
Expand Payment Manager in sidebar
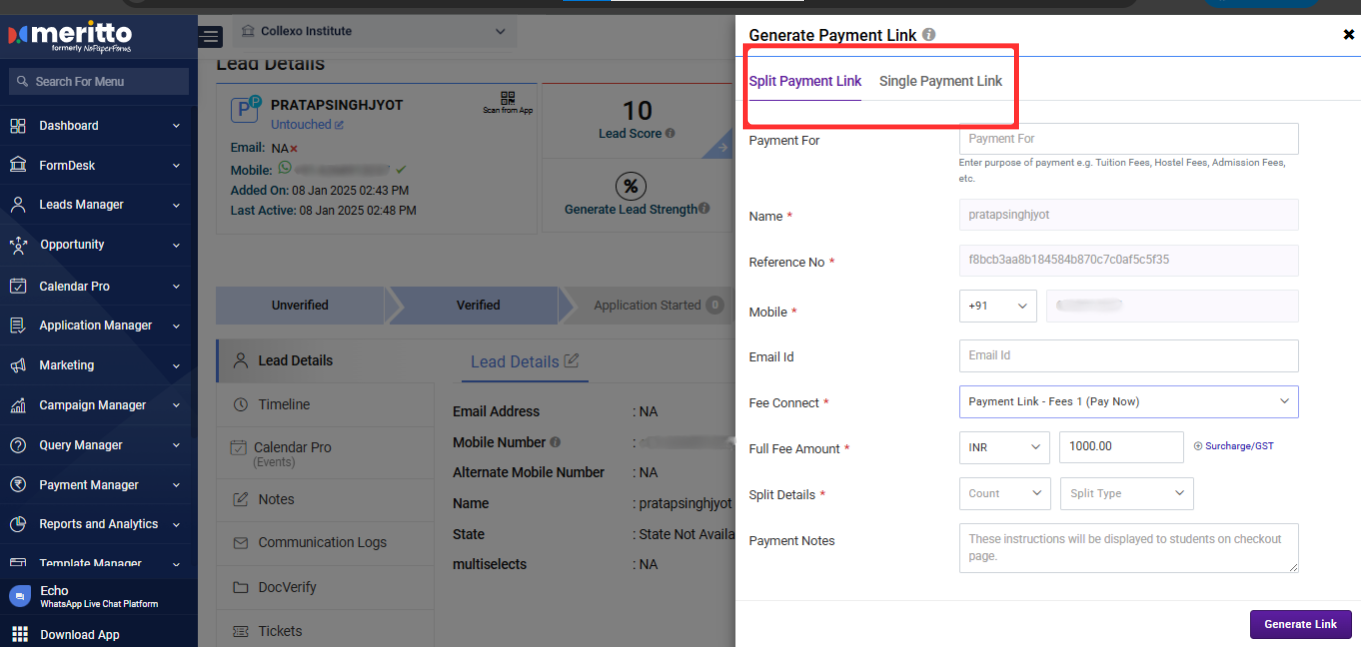point(96,485)
